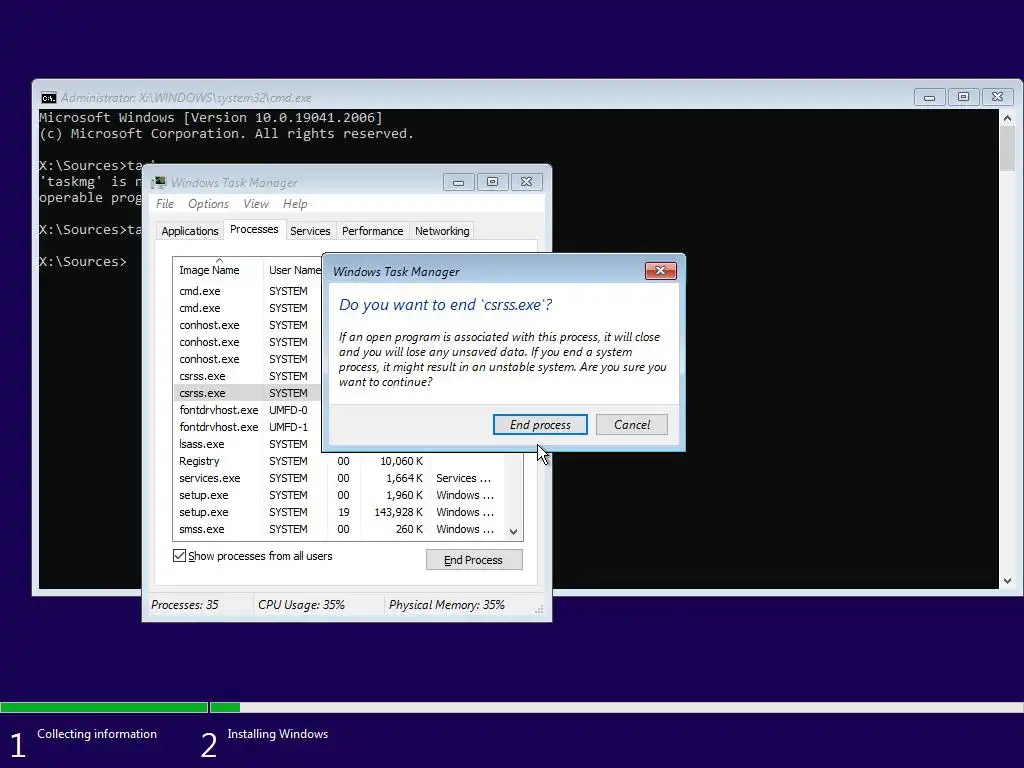Select the second cmd.exe process row
Screen dimensions: 1024x768
248,308
